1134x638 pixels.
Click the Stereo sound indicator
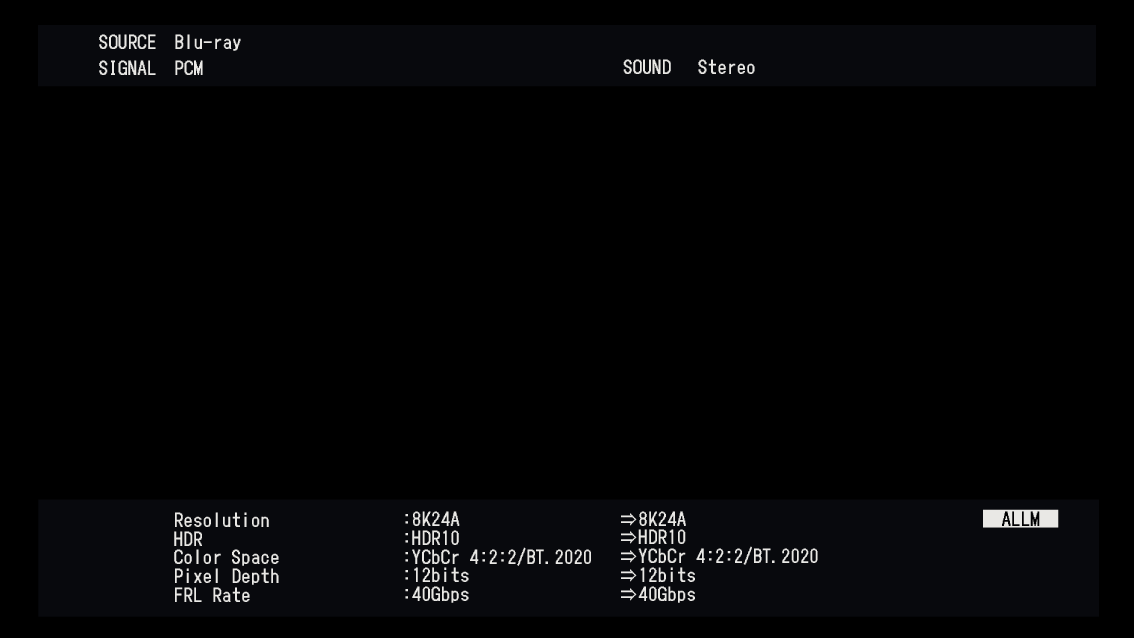click(726, 67)
